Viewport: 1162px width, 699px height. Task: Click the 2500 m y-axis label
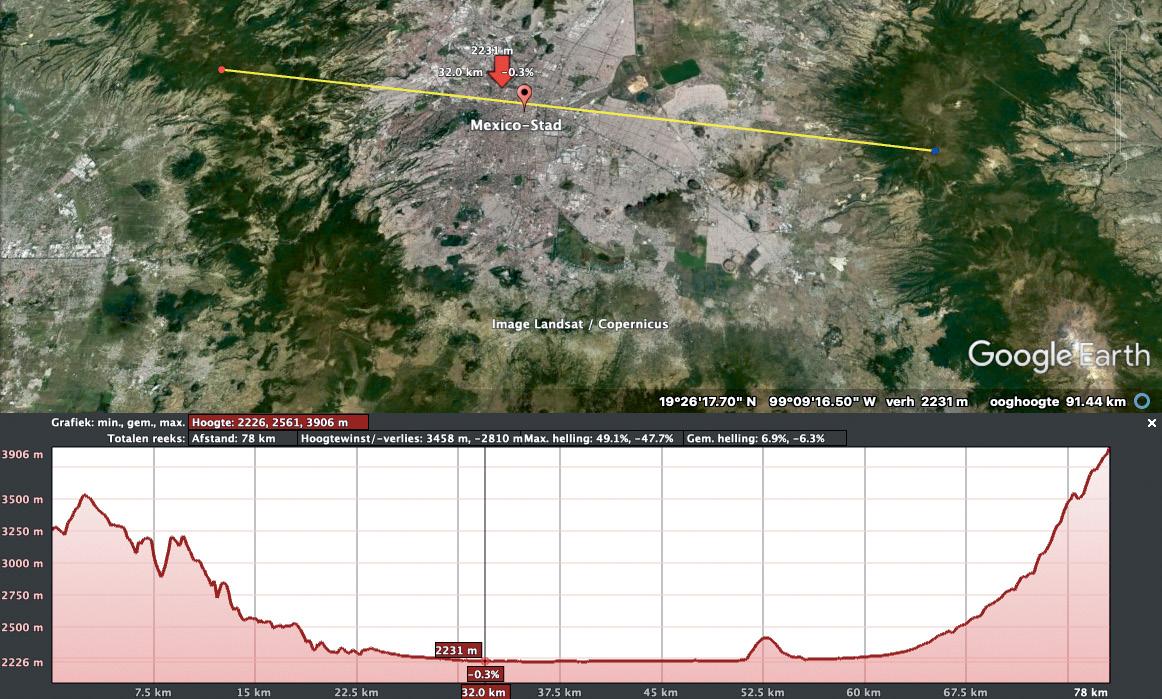pos(22,627)
